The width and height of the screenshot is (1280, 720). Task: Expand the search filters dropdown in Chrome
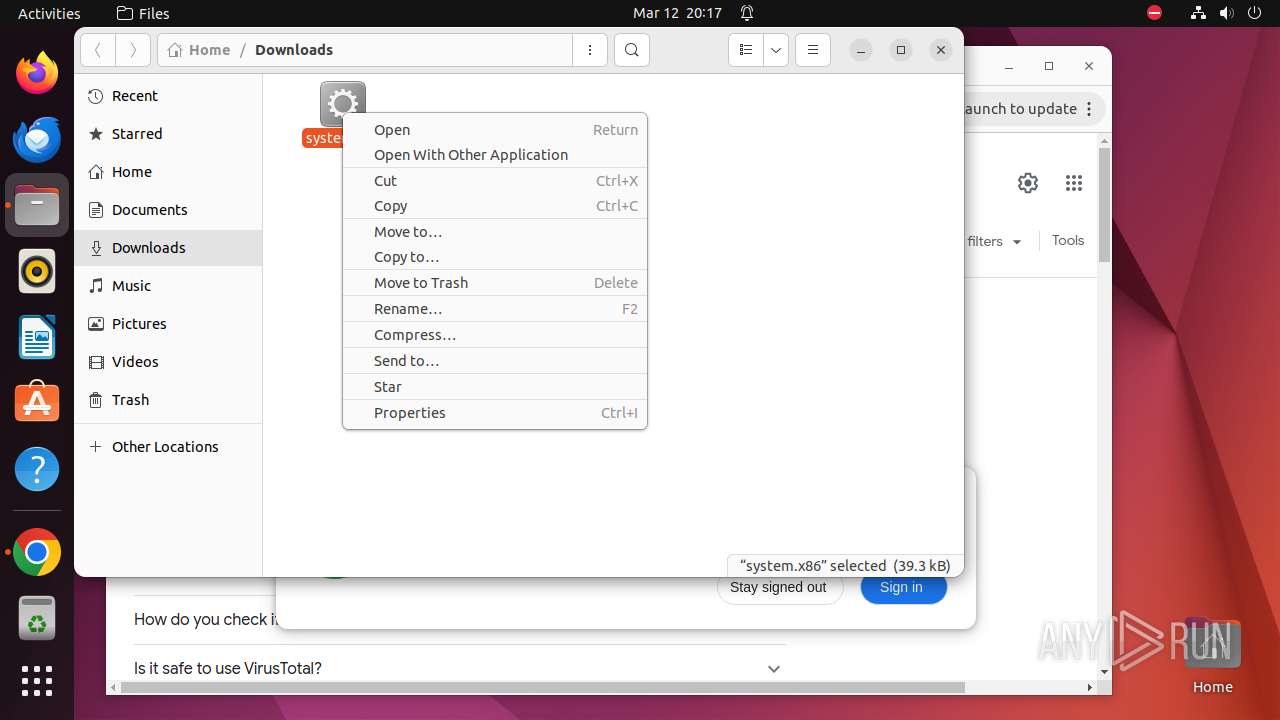[995, 241]
